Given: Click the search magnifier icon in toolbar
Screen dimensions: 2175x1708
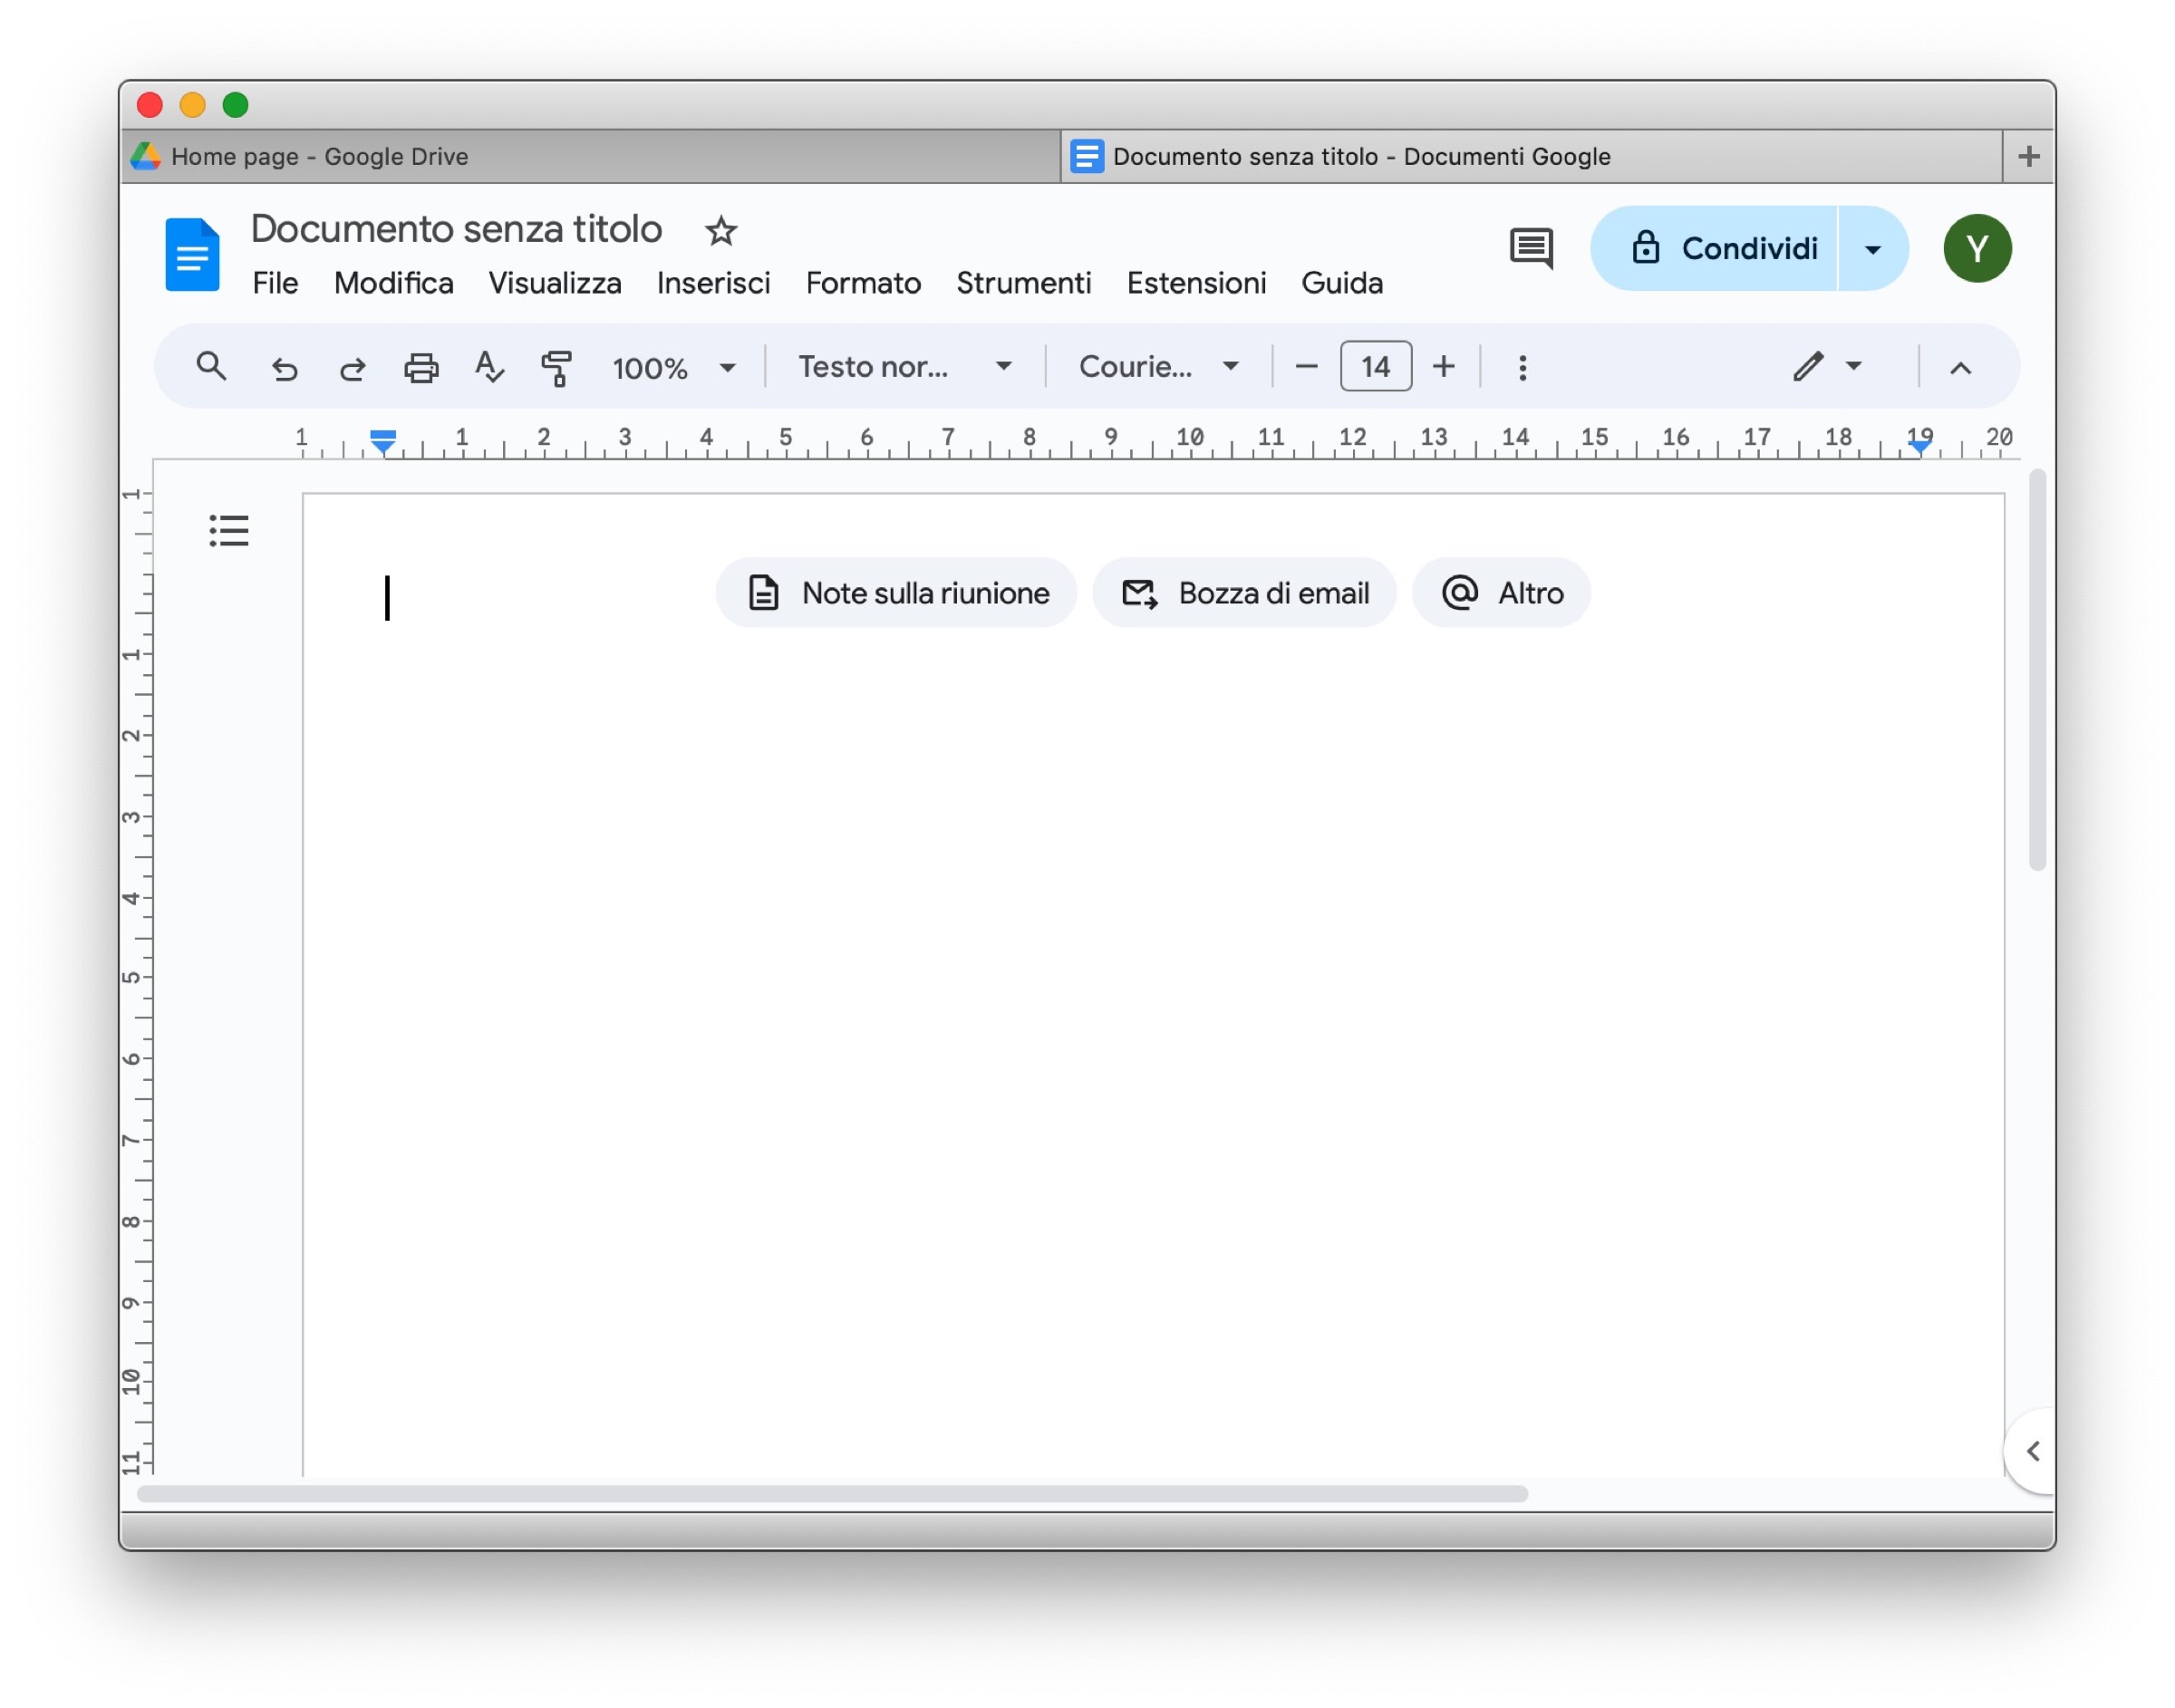Looking at the screenshot, I should tap(211, 367).
